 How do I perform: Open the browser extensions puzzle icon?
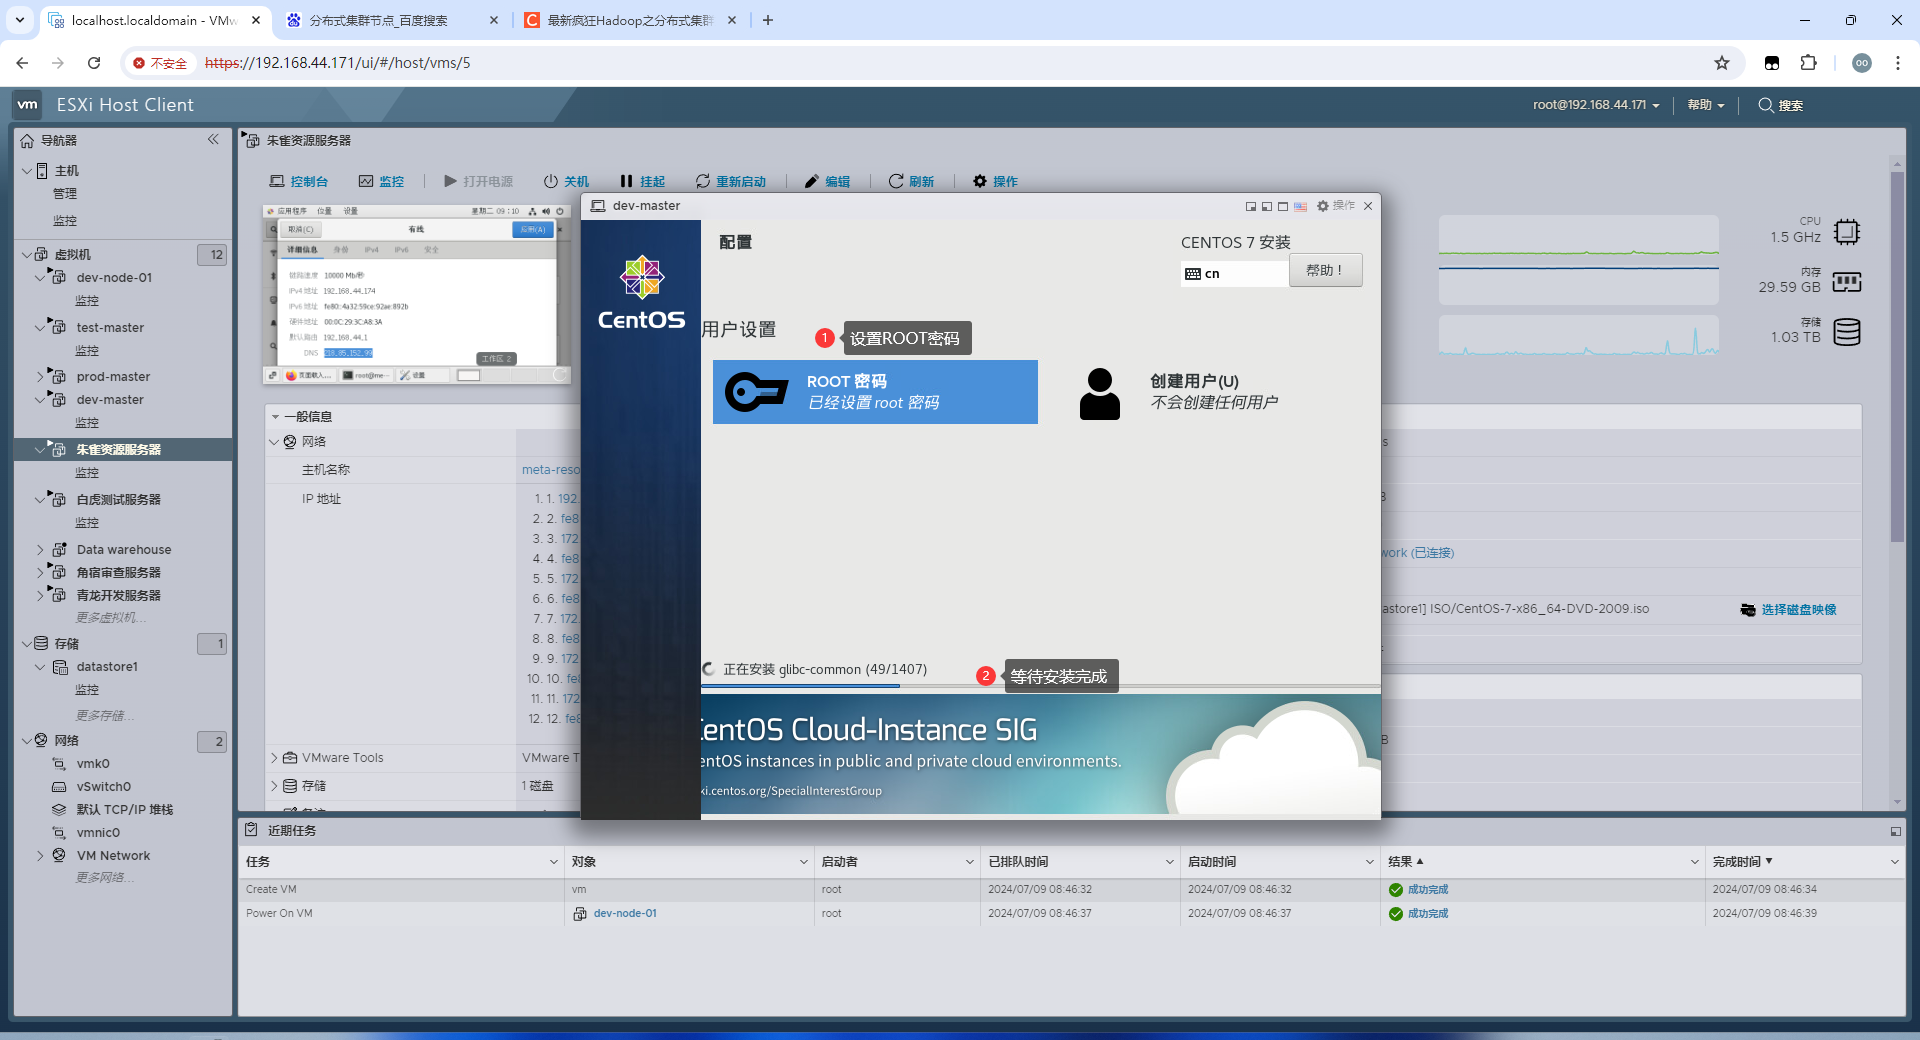[1809, 63]
